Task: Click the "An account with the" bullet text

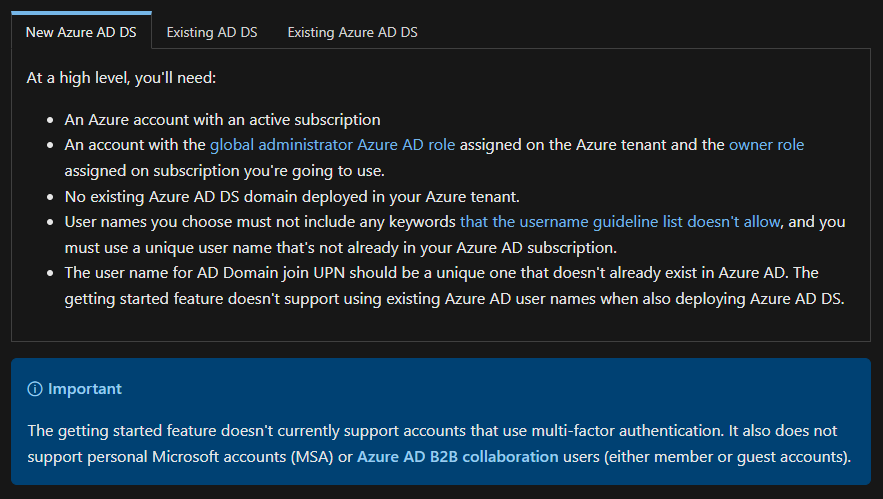Action: click(135, 145)
